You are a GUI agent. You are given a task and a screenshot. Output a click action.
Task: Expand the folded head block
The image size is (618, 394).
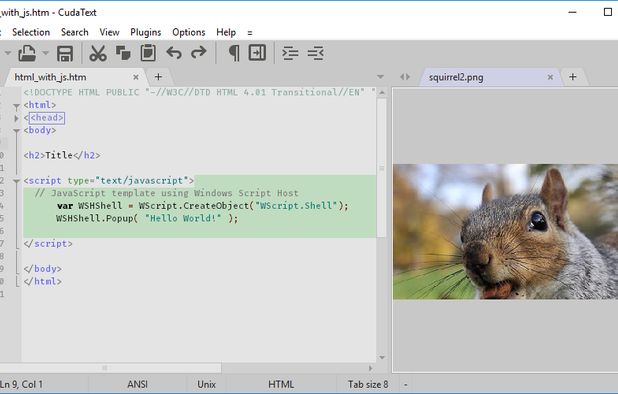[x=16, y=118]
